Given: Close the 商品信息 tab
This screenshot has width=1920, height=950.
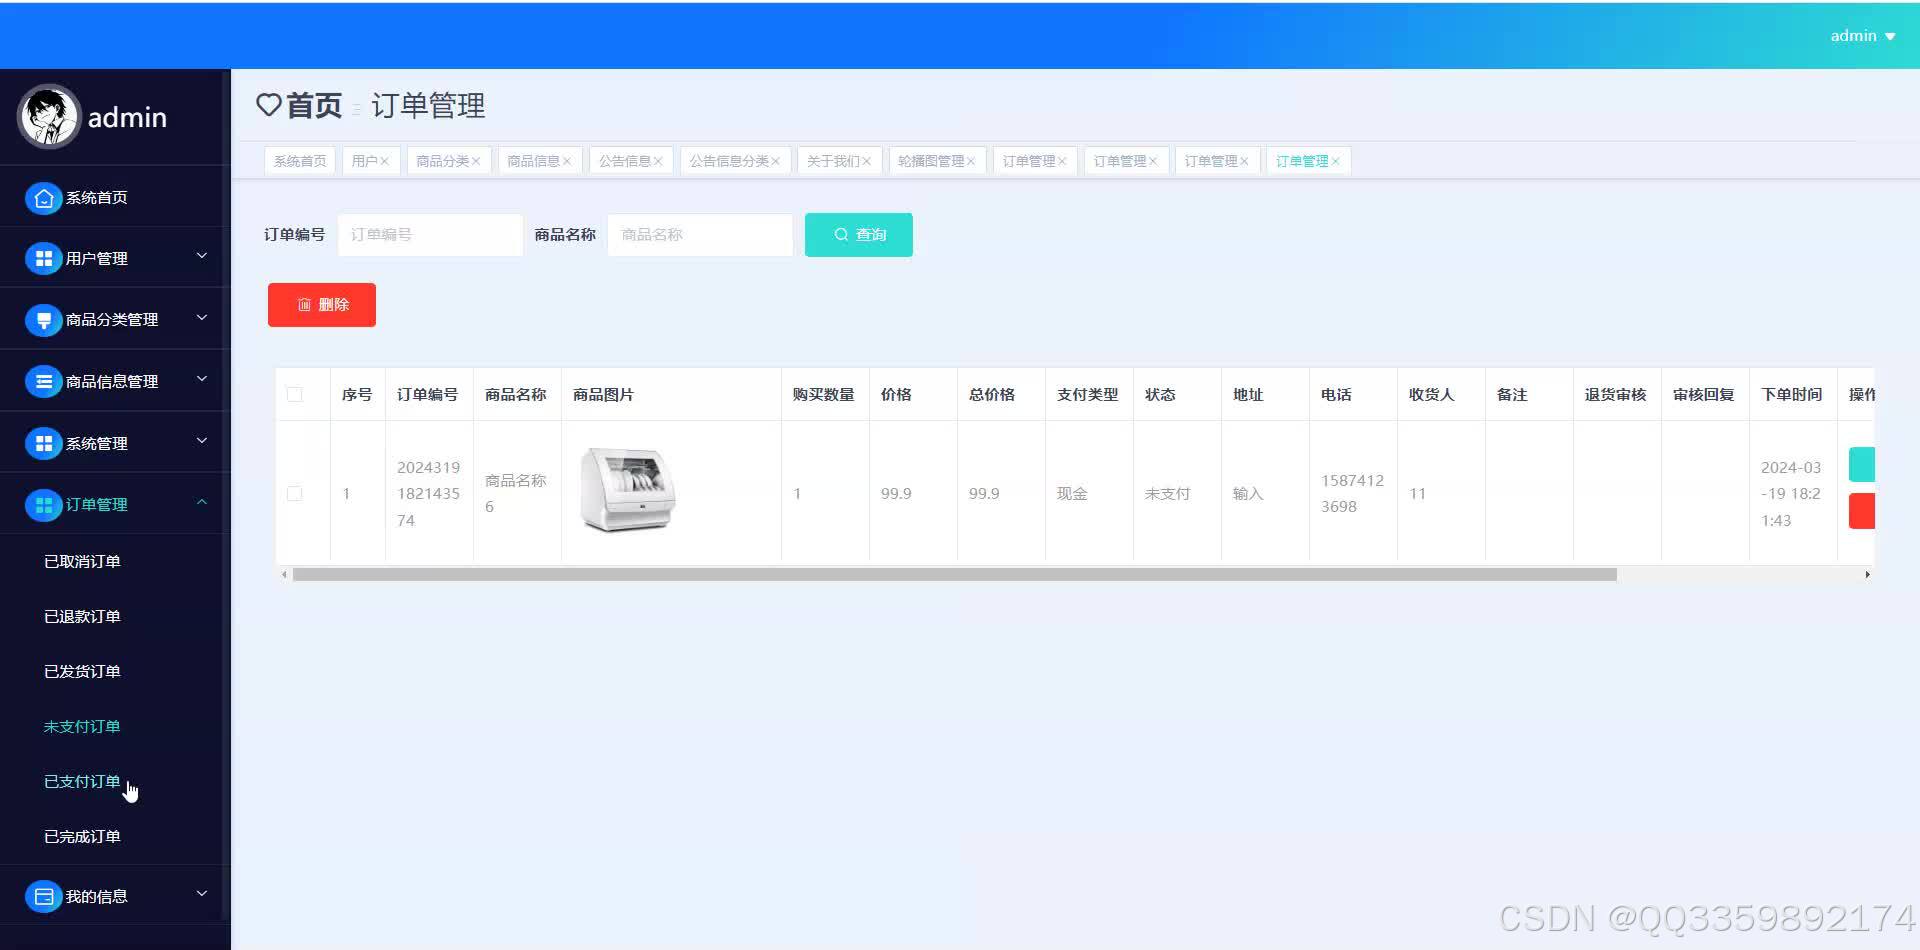Looking at the screenshot, I should pyautogui.click(x=567, y=161).
